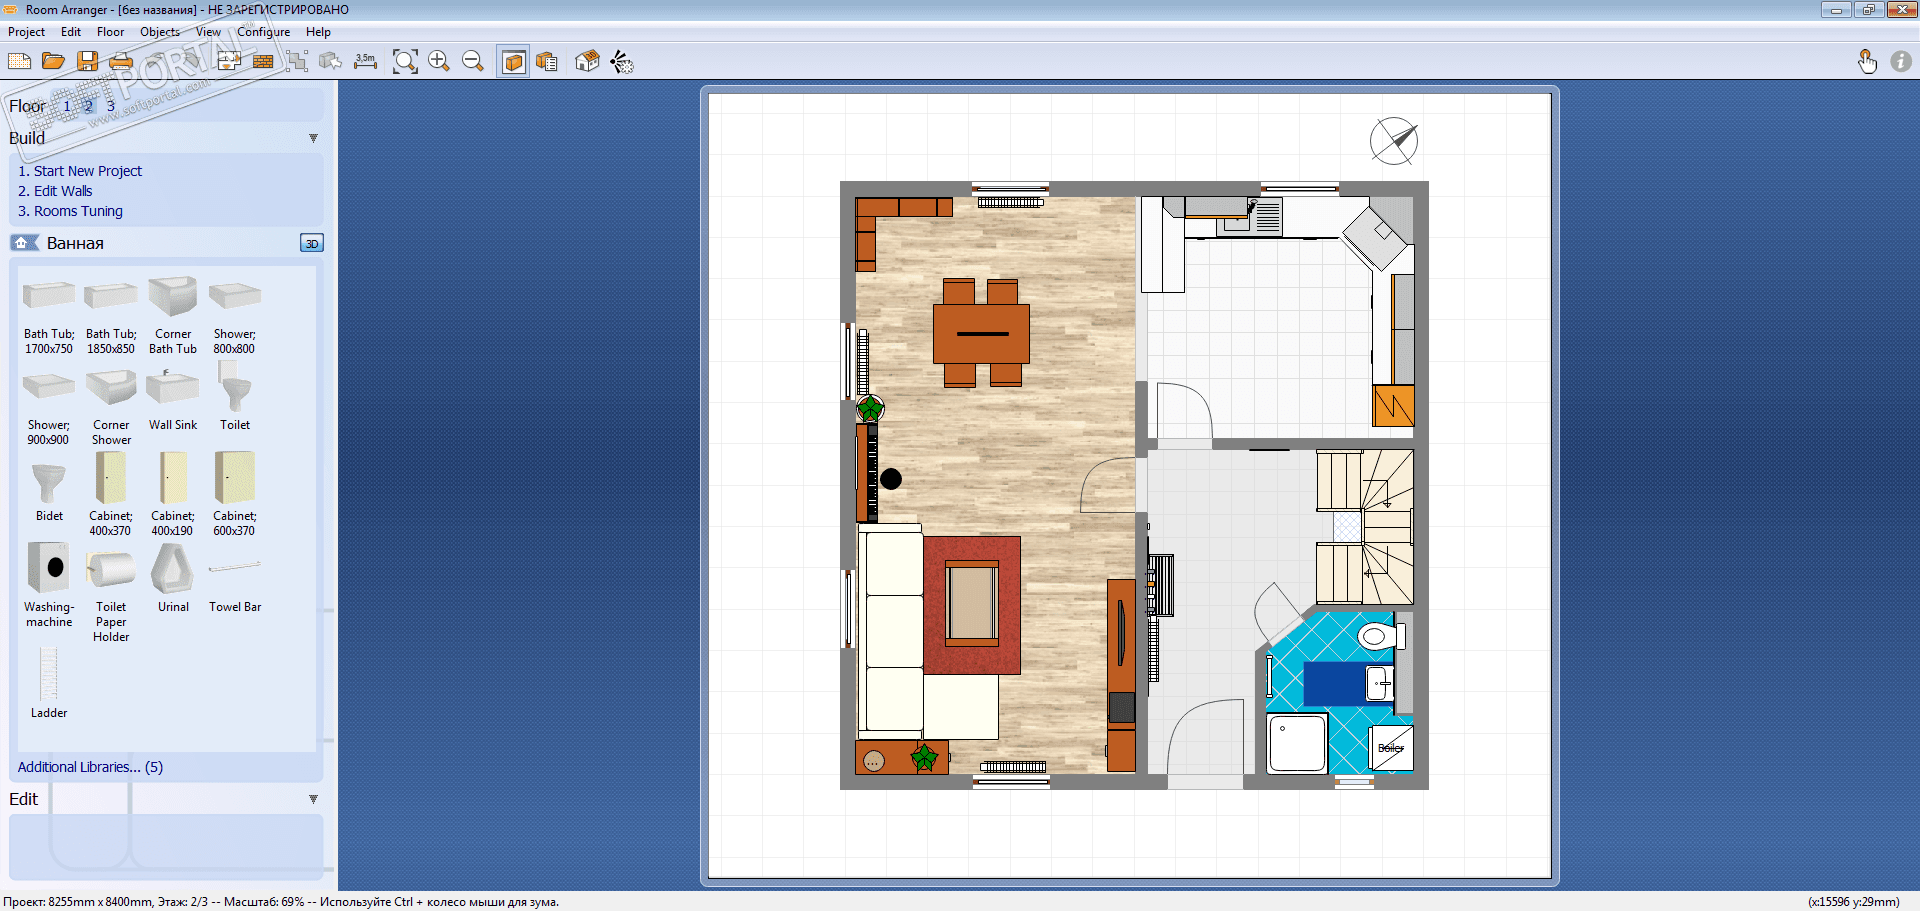Zoom to fit the whole project

tap(405, 62)
